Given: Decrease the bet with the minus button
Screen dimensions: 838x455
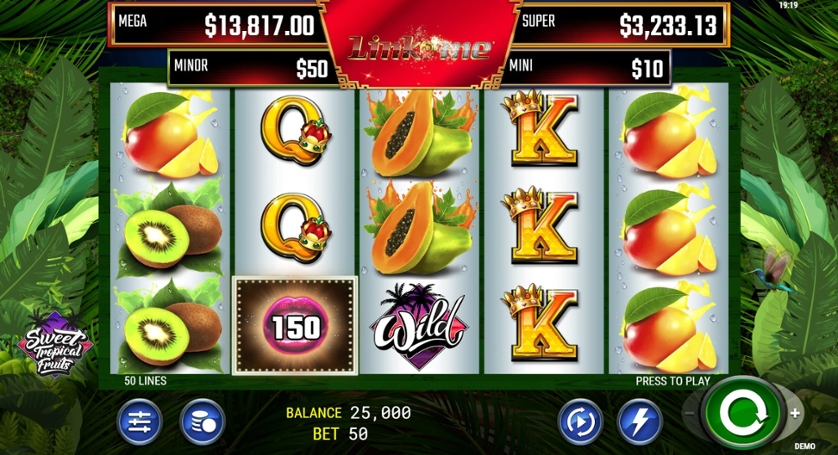Looking at the screenshot, I should 690,413.
